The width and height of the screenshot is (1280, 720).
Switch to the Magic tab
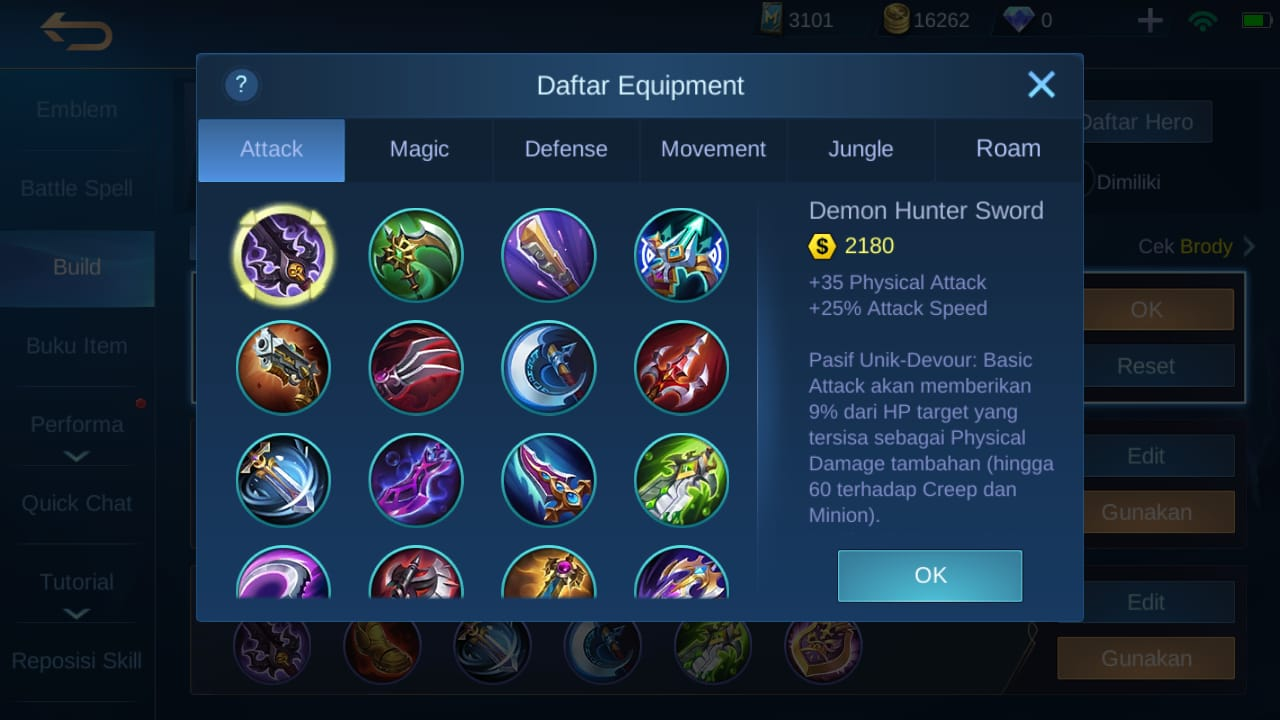(x=419, y=149)
